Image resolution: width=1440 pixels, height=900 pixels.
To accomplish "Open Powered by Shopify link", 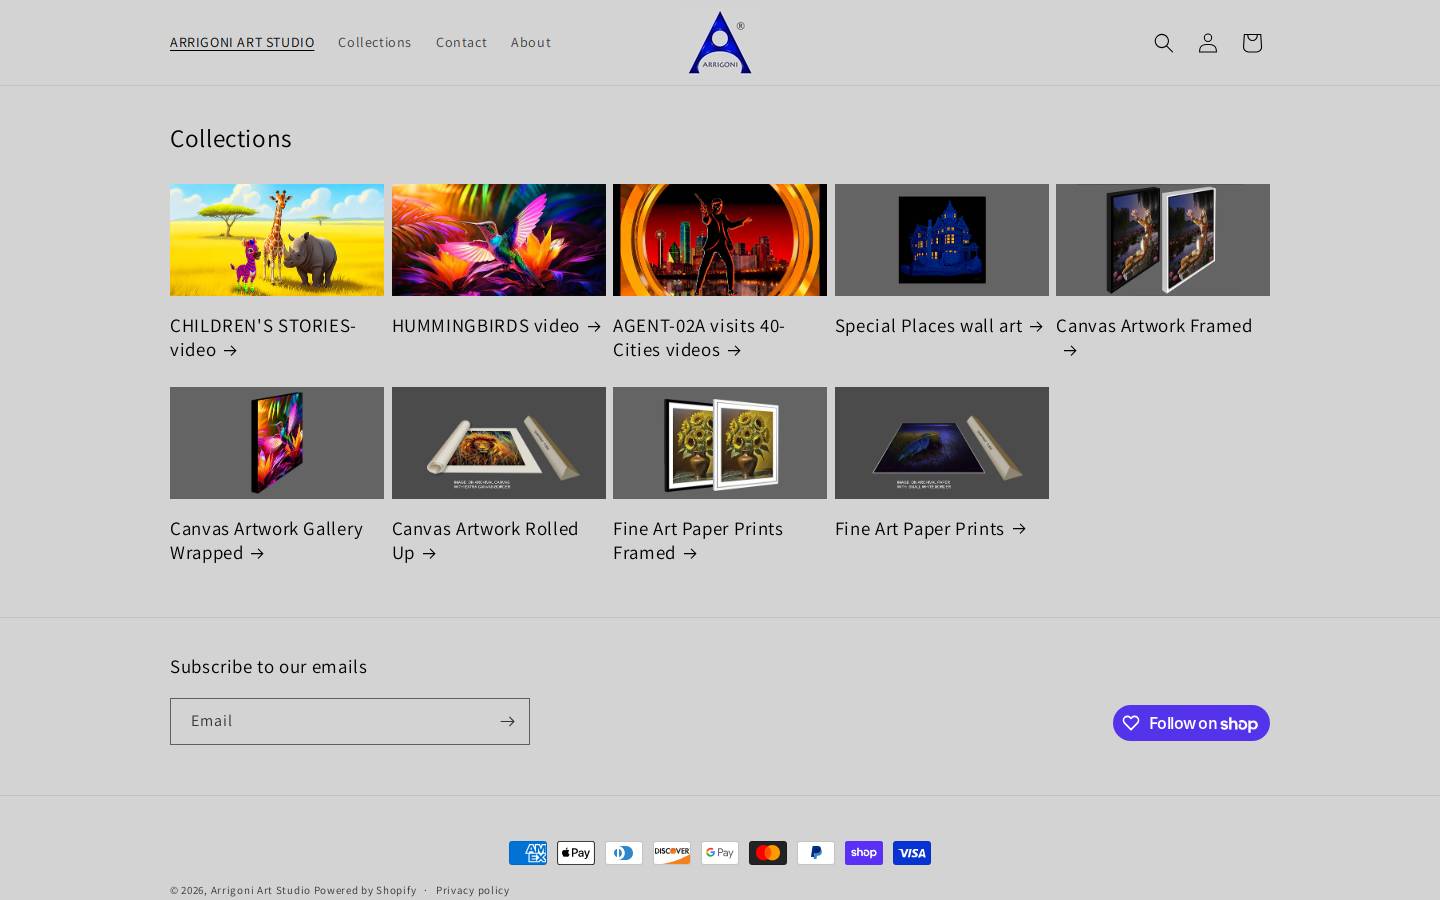I will 365,890.
